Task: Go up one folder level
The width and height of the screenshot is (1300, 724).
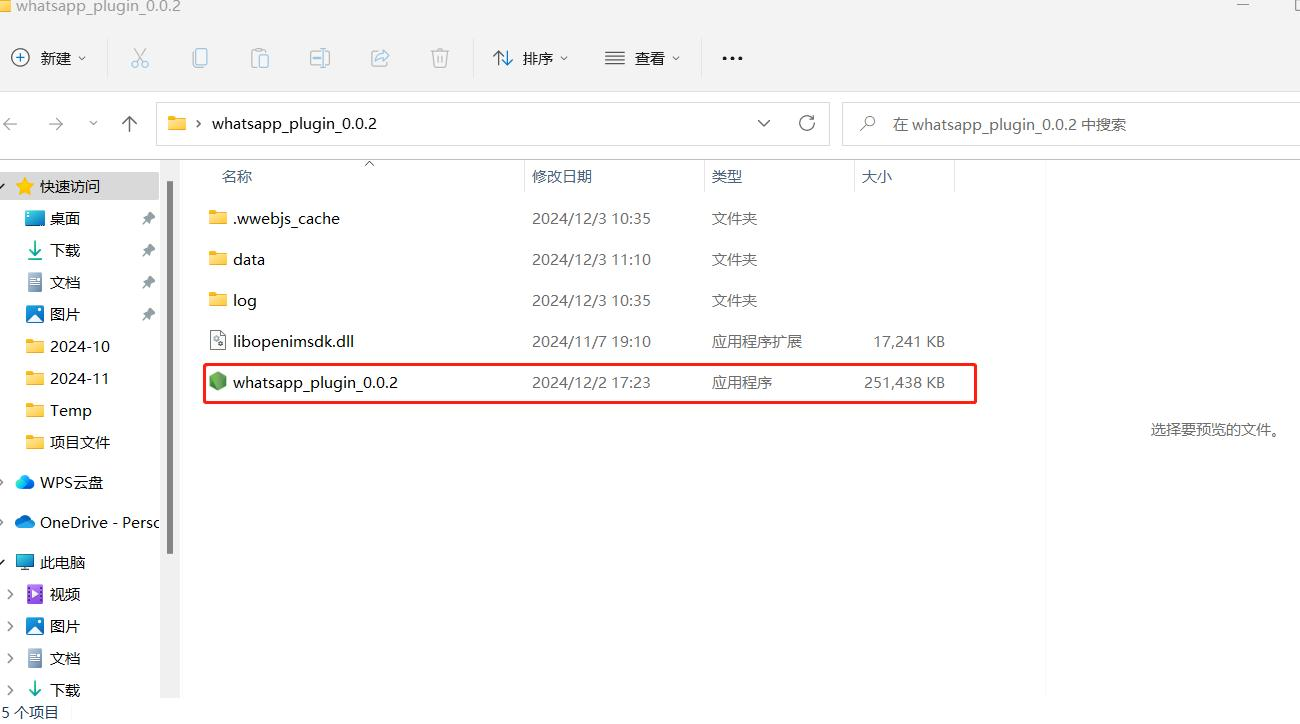Action: (129, 124)
